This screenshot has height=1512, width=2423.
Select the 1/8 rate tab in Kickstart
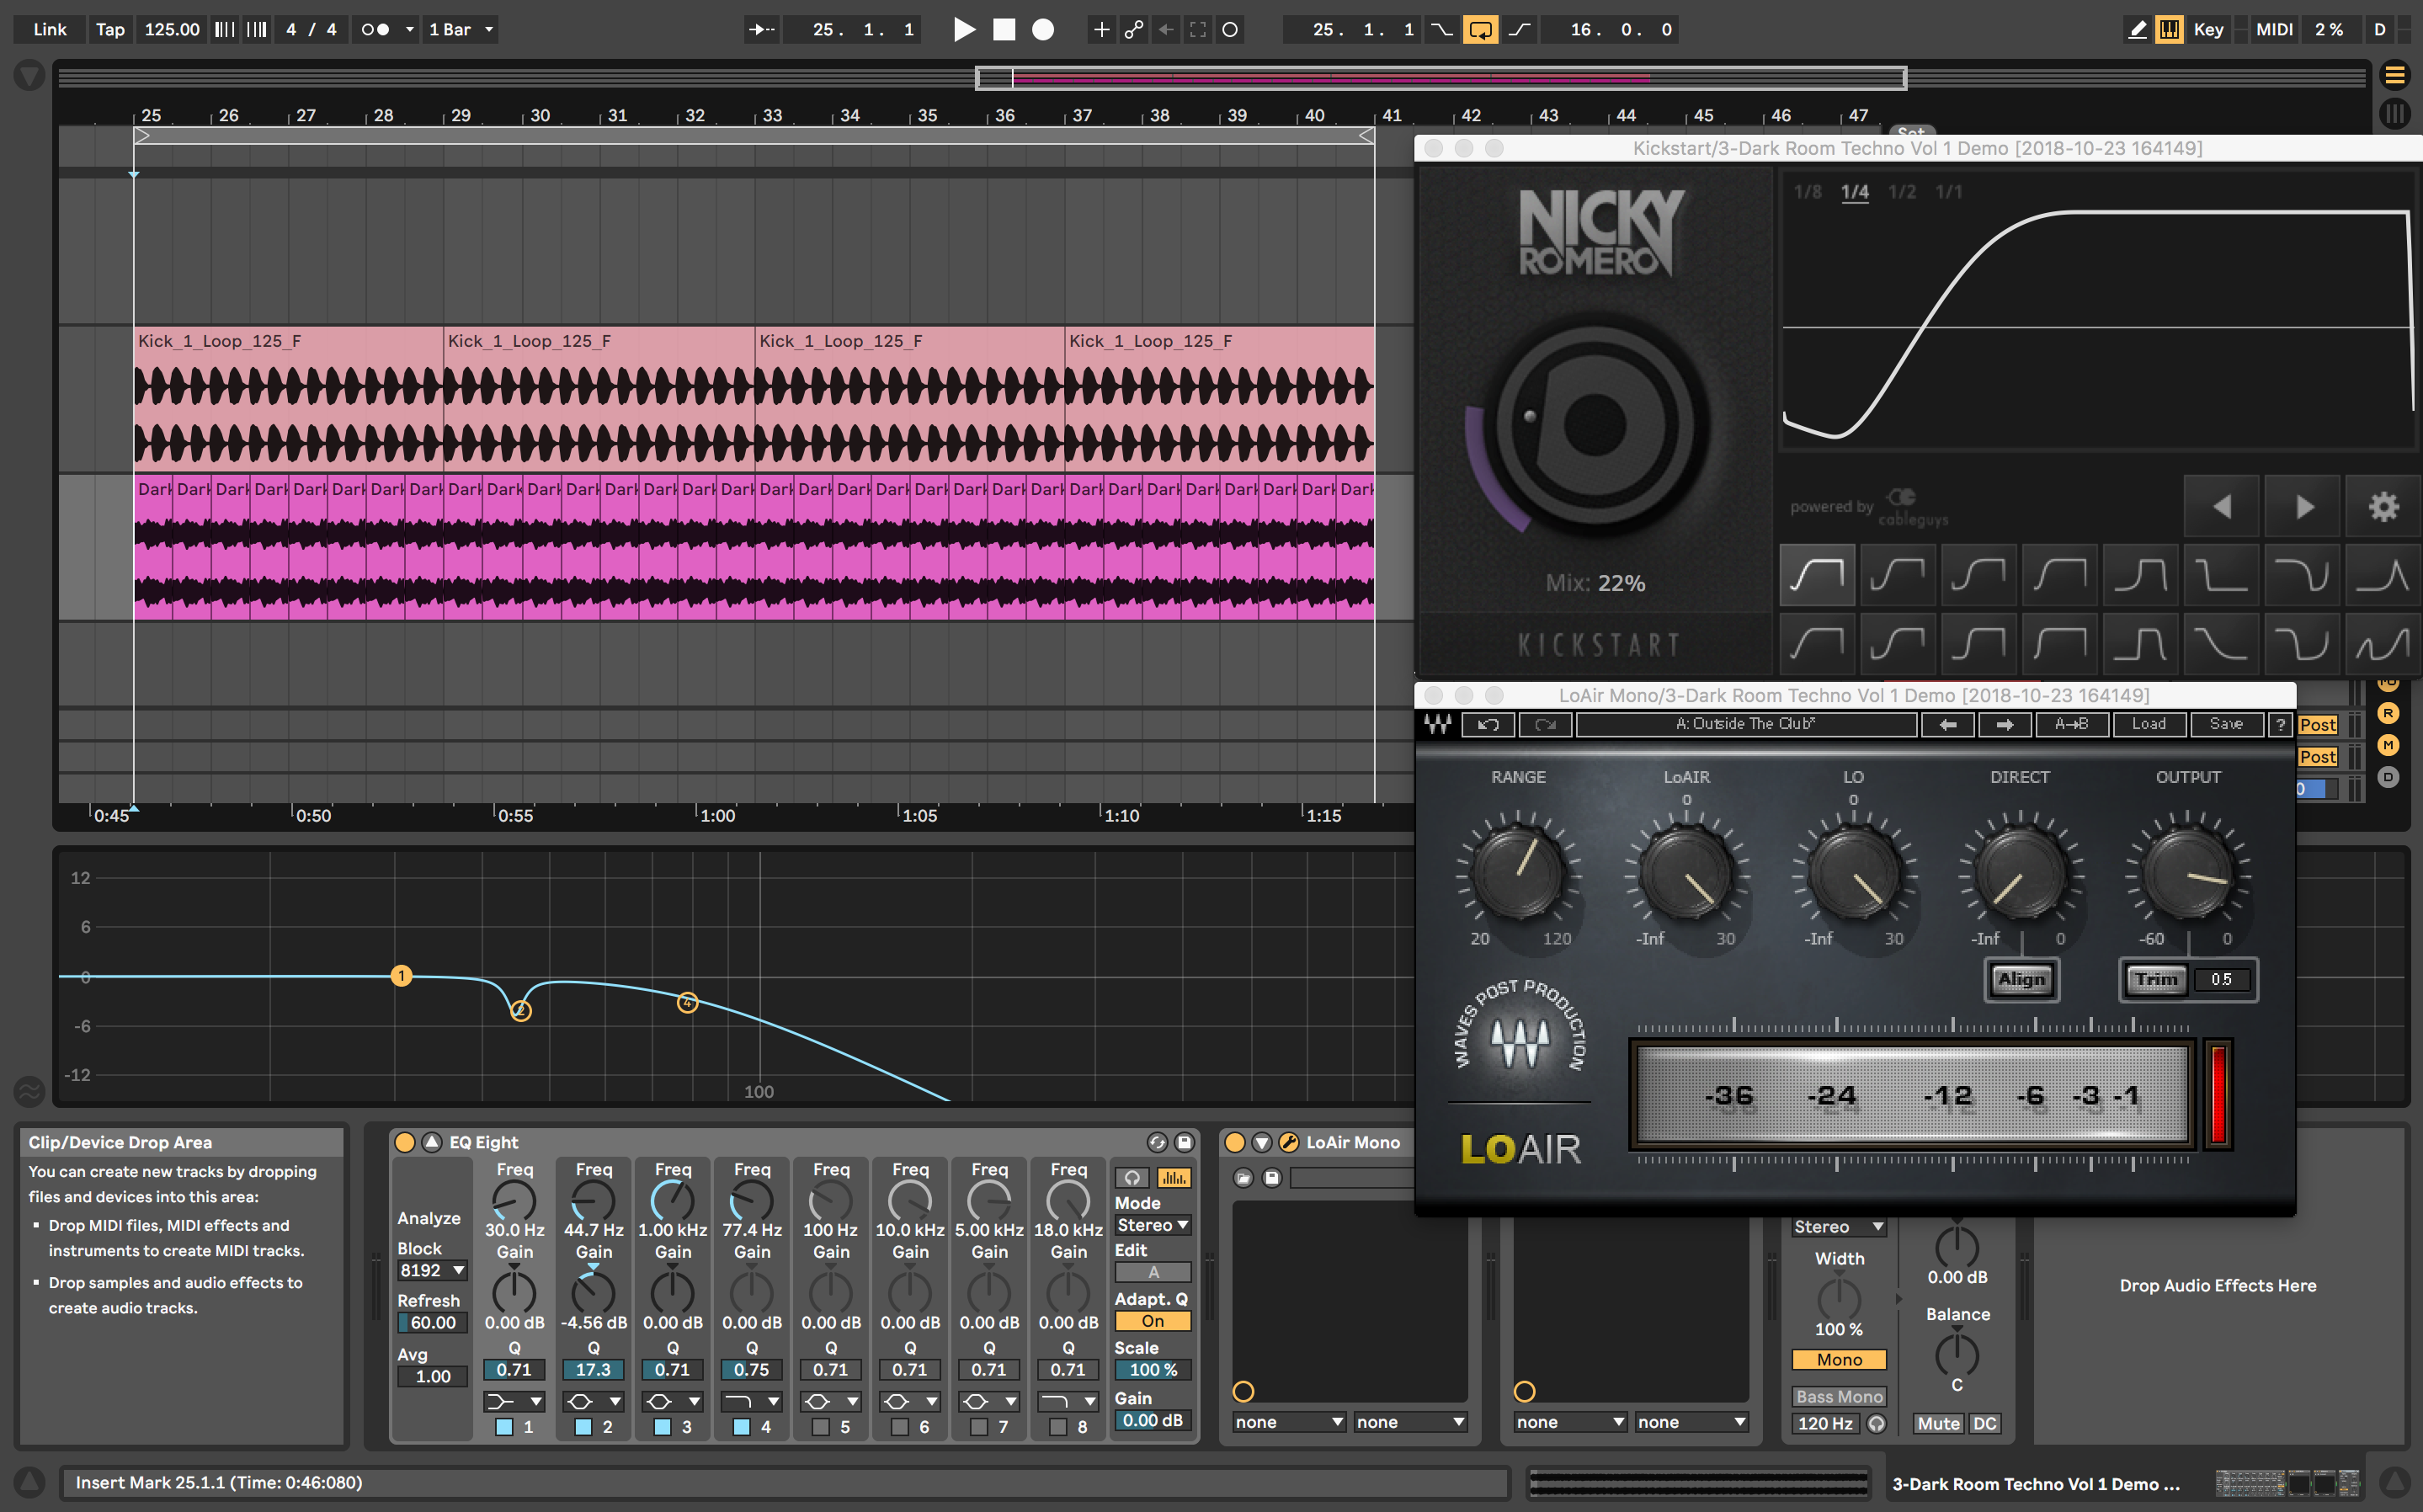click(x=1807, y=192)
